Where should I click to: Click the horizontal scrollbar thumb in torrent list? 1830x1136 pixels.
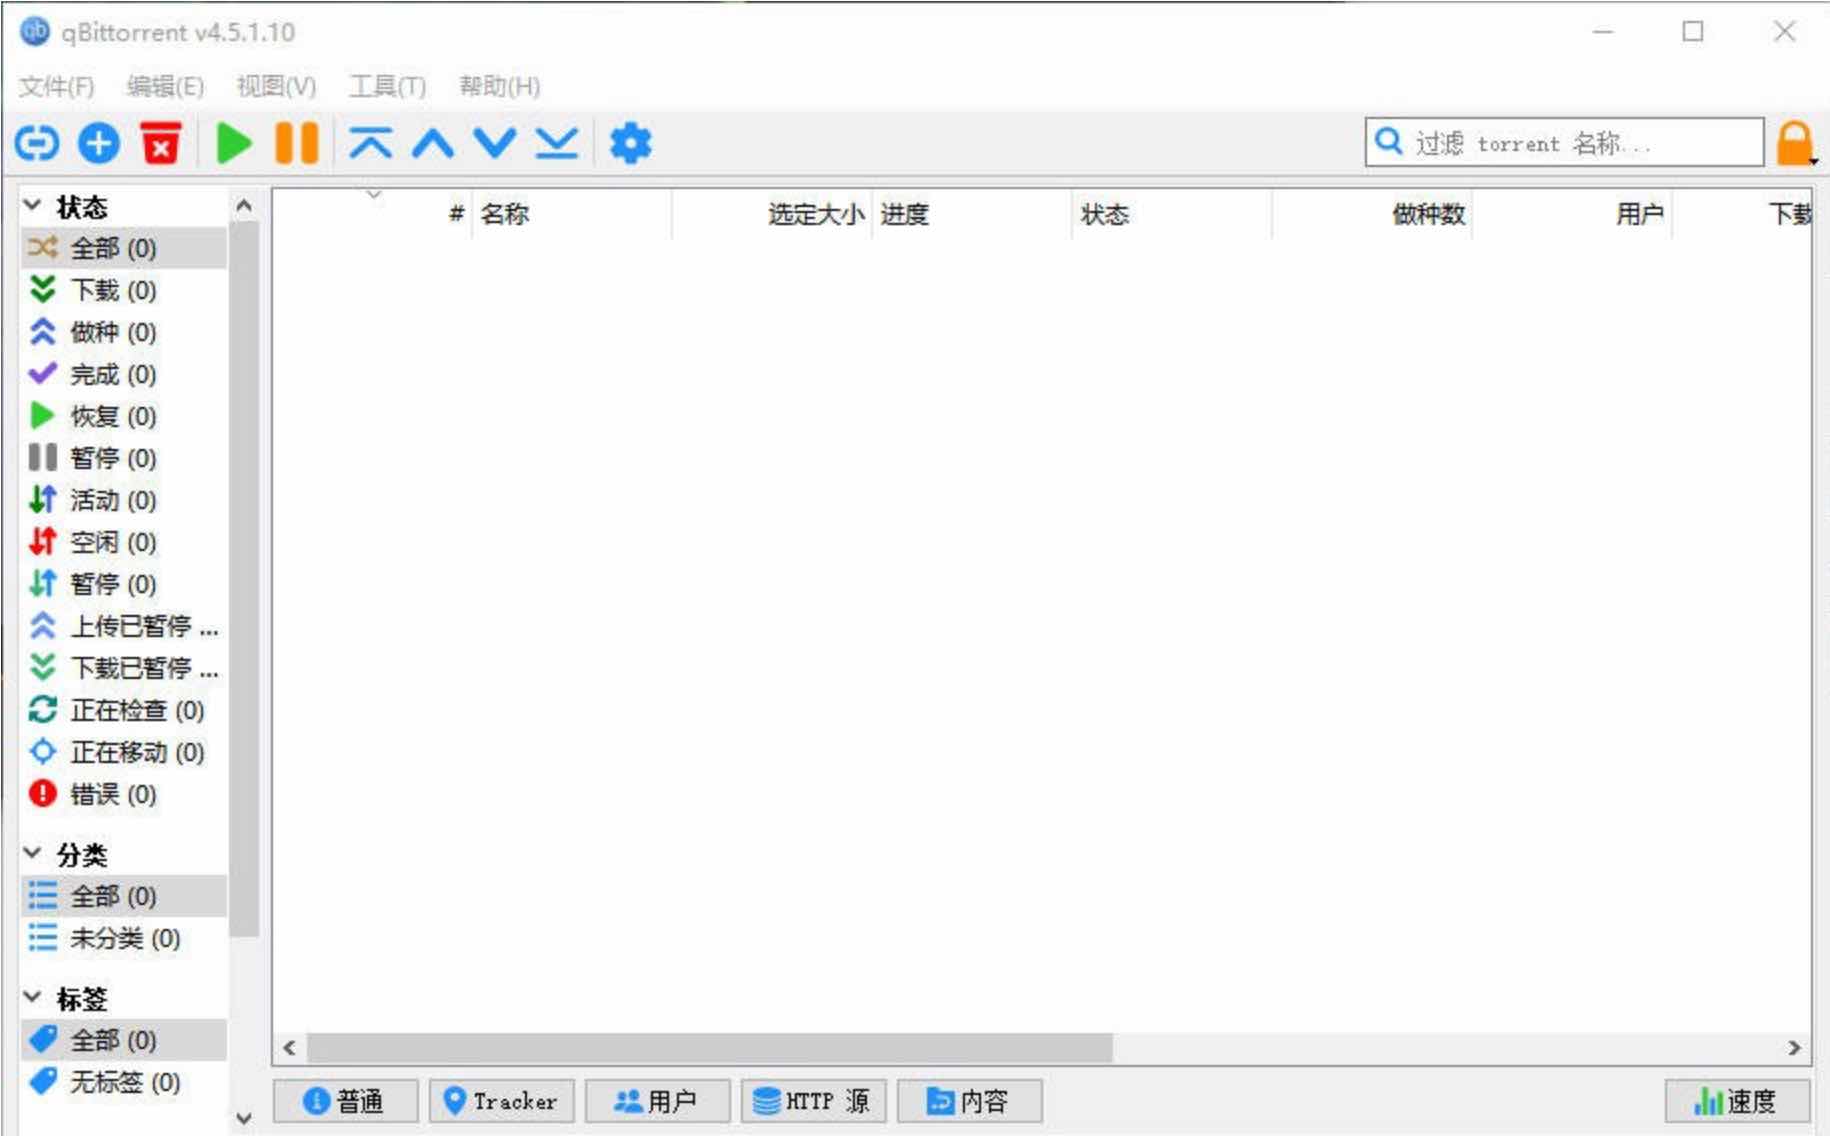click(709, 1048)
